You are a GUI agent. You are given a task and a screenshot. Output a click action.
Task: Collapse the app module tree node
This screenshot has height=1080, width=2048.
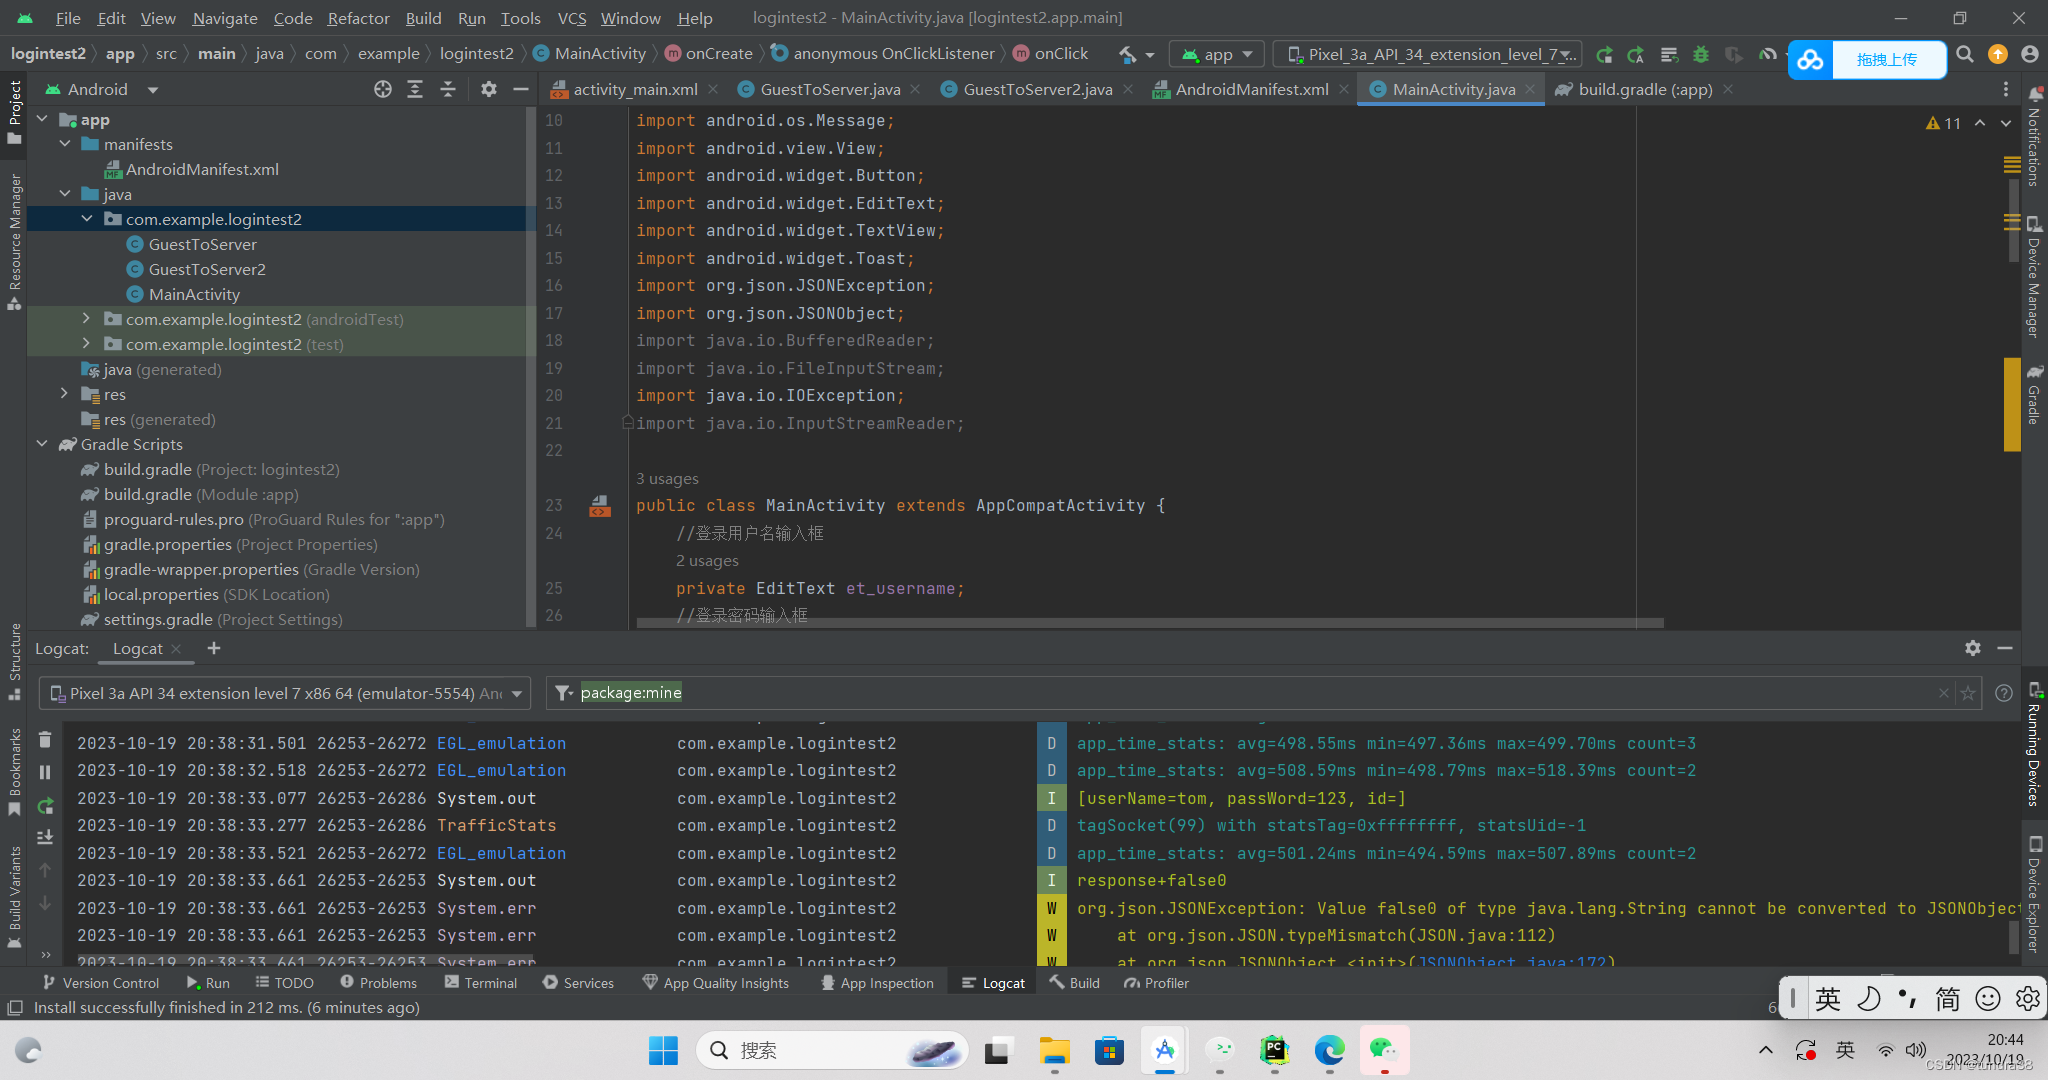click(x=42, y=120)
